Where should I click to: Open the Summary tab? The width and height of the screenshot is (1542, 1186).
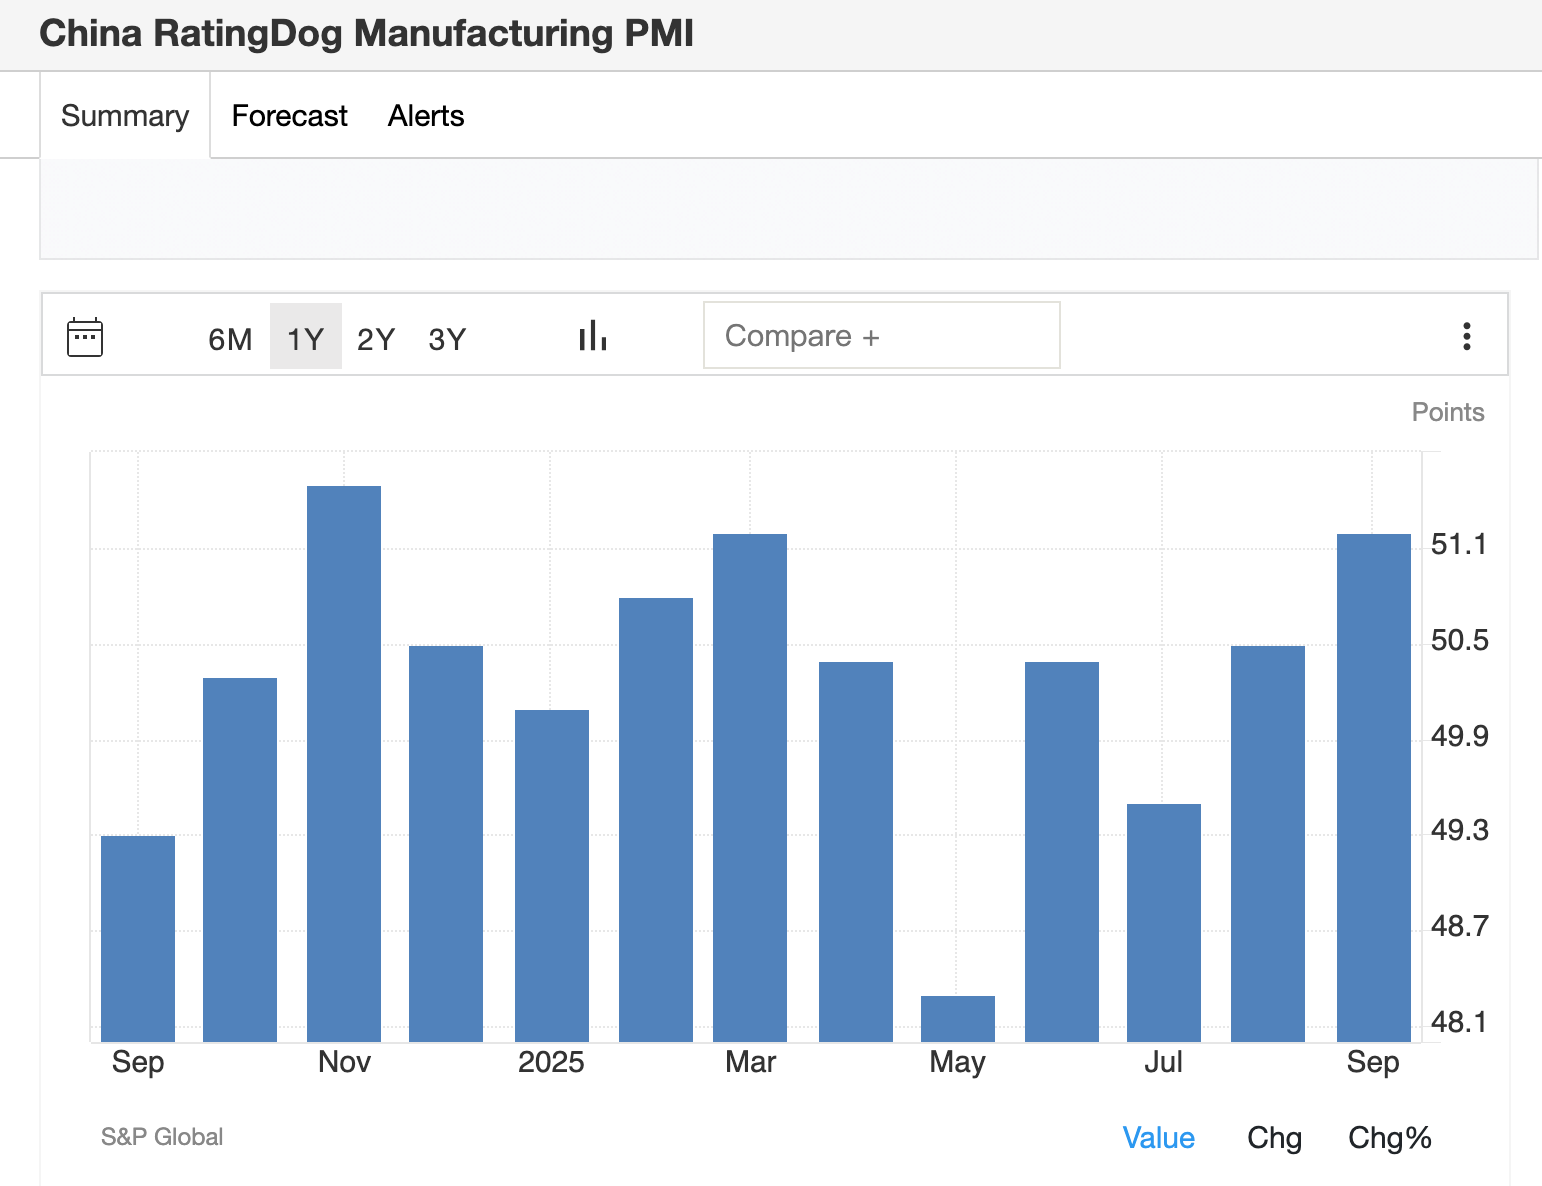point(125,116)
